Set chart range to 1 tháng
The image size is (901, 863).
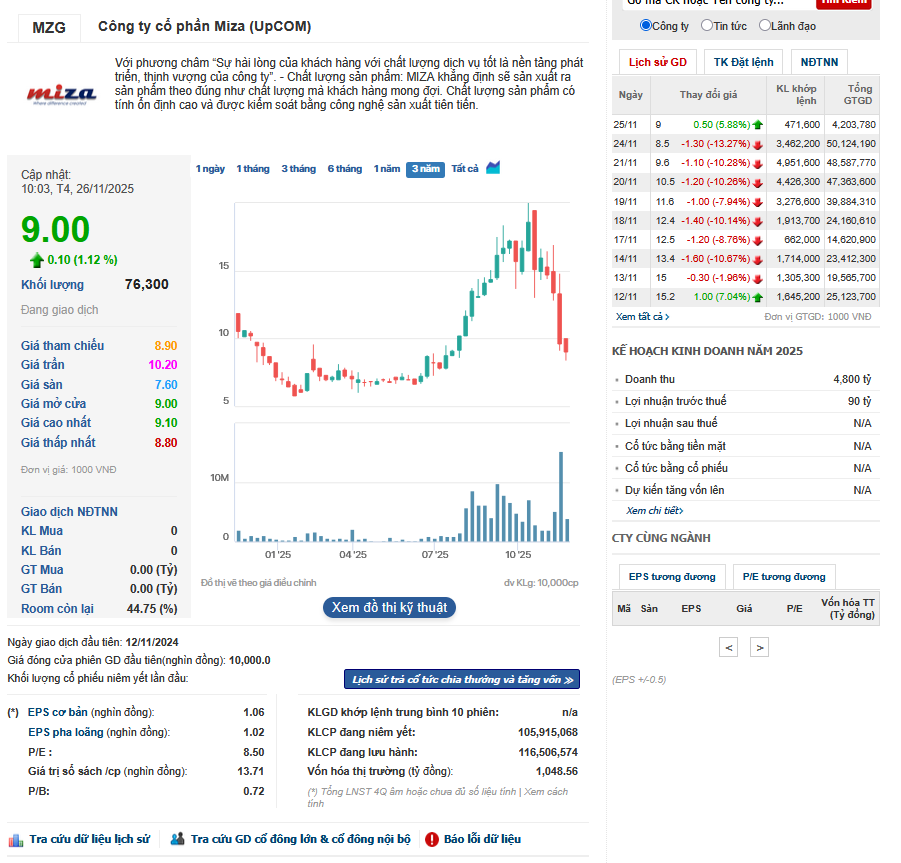coord(253,169)
